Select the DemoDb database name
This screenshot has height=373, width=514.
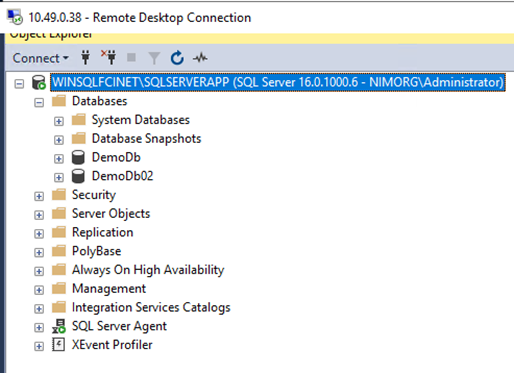(x=116, y=157)
